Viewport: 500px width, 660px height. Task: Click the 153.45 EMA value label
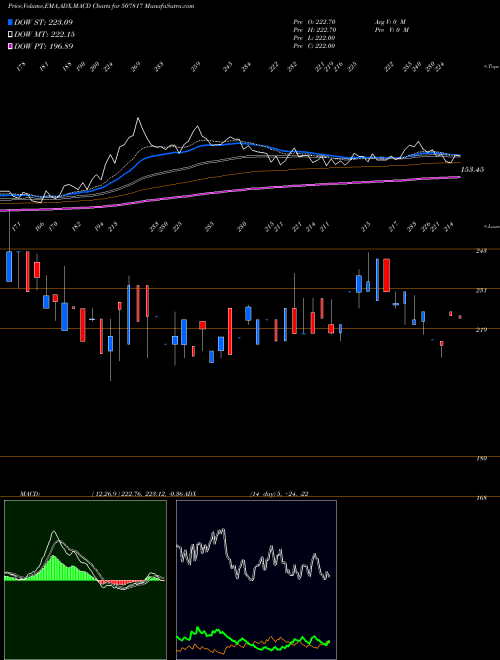click(472, 170)
